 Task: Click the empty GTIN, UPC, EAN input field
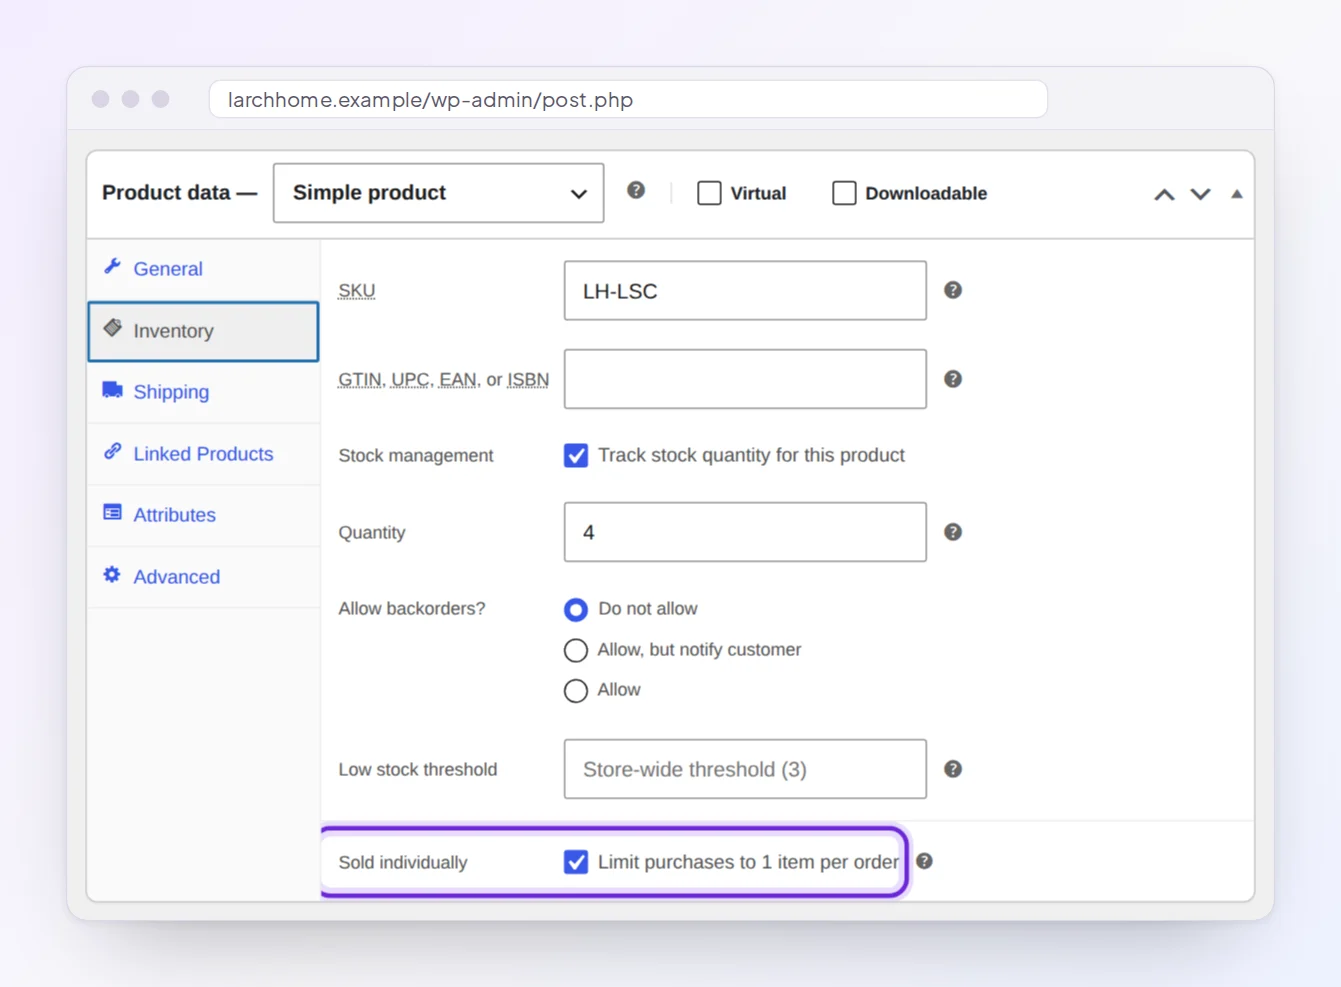745,379
